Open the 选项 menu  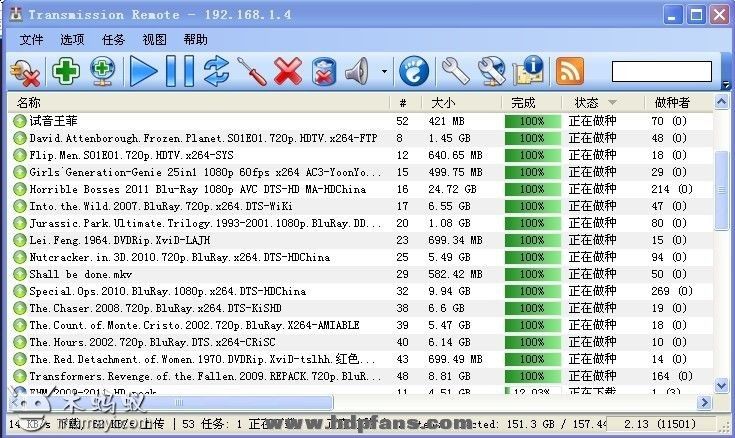click(x=72, y=40)
